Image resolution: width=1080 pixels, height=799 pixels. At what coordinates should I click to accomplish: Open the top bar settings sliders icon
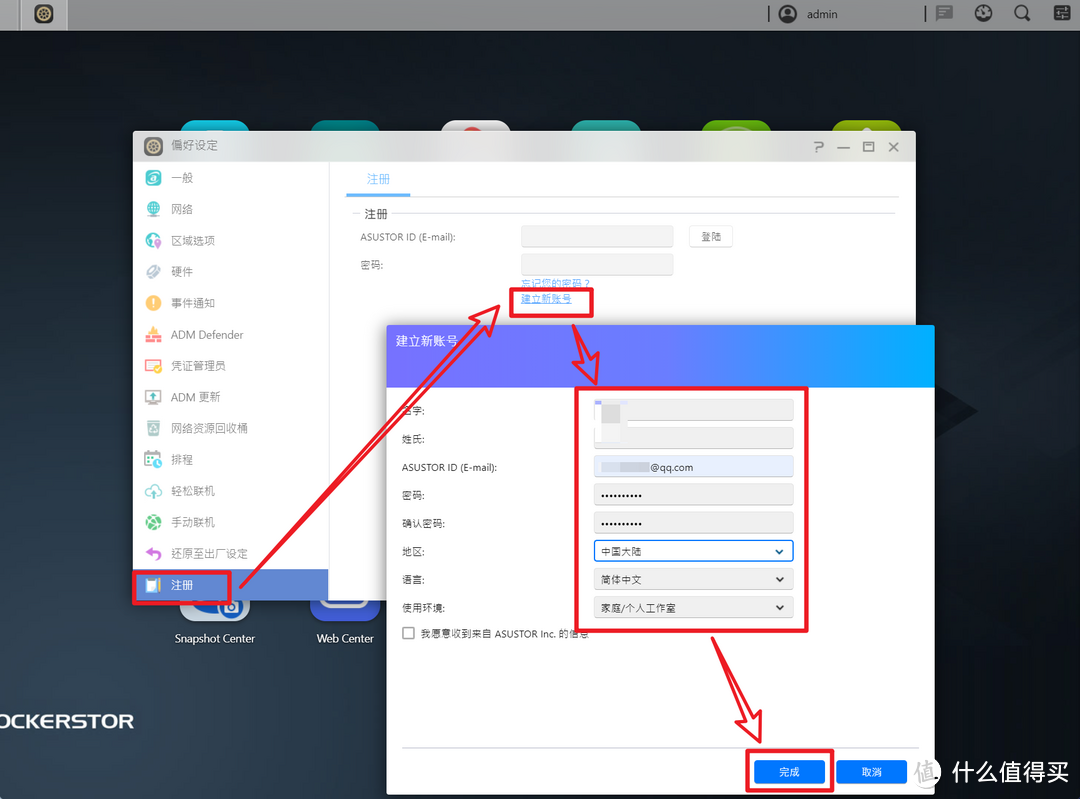(1061, 14)
